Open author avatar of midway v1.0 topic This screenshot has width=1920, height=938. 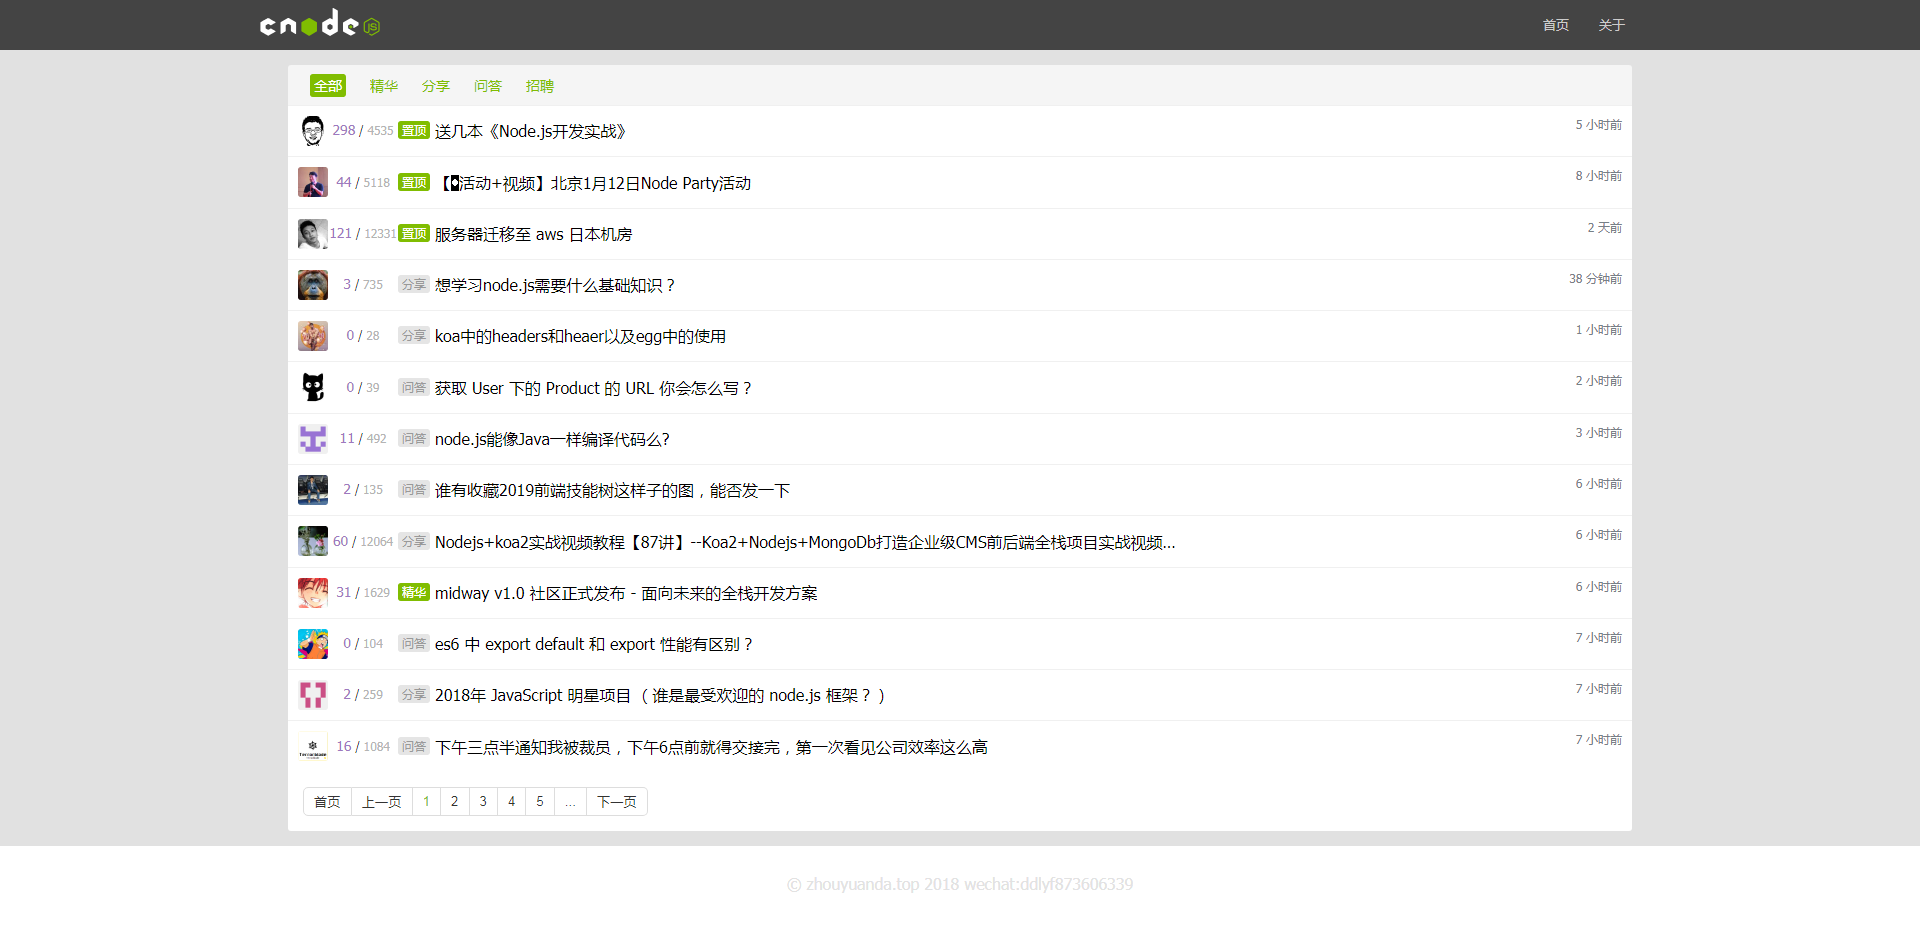pos(313,593)
